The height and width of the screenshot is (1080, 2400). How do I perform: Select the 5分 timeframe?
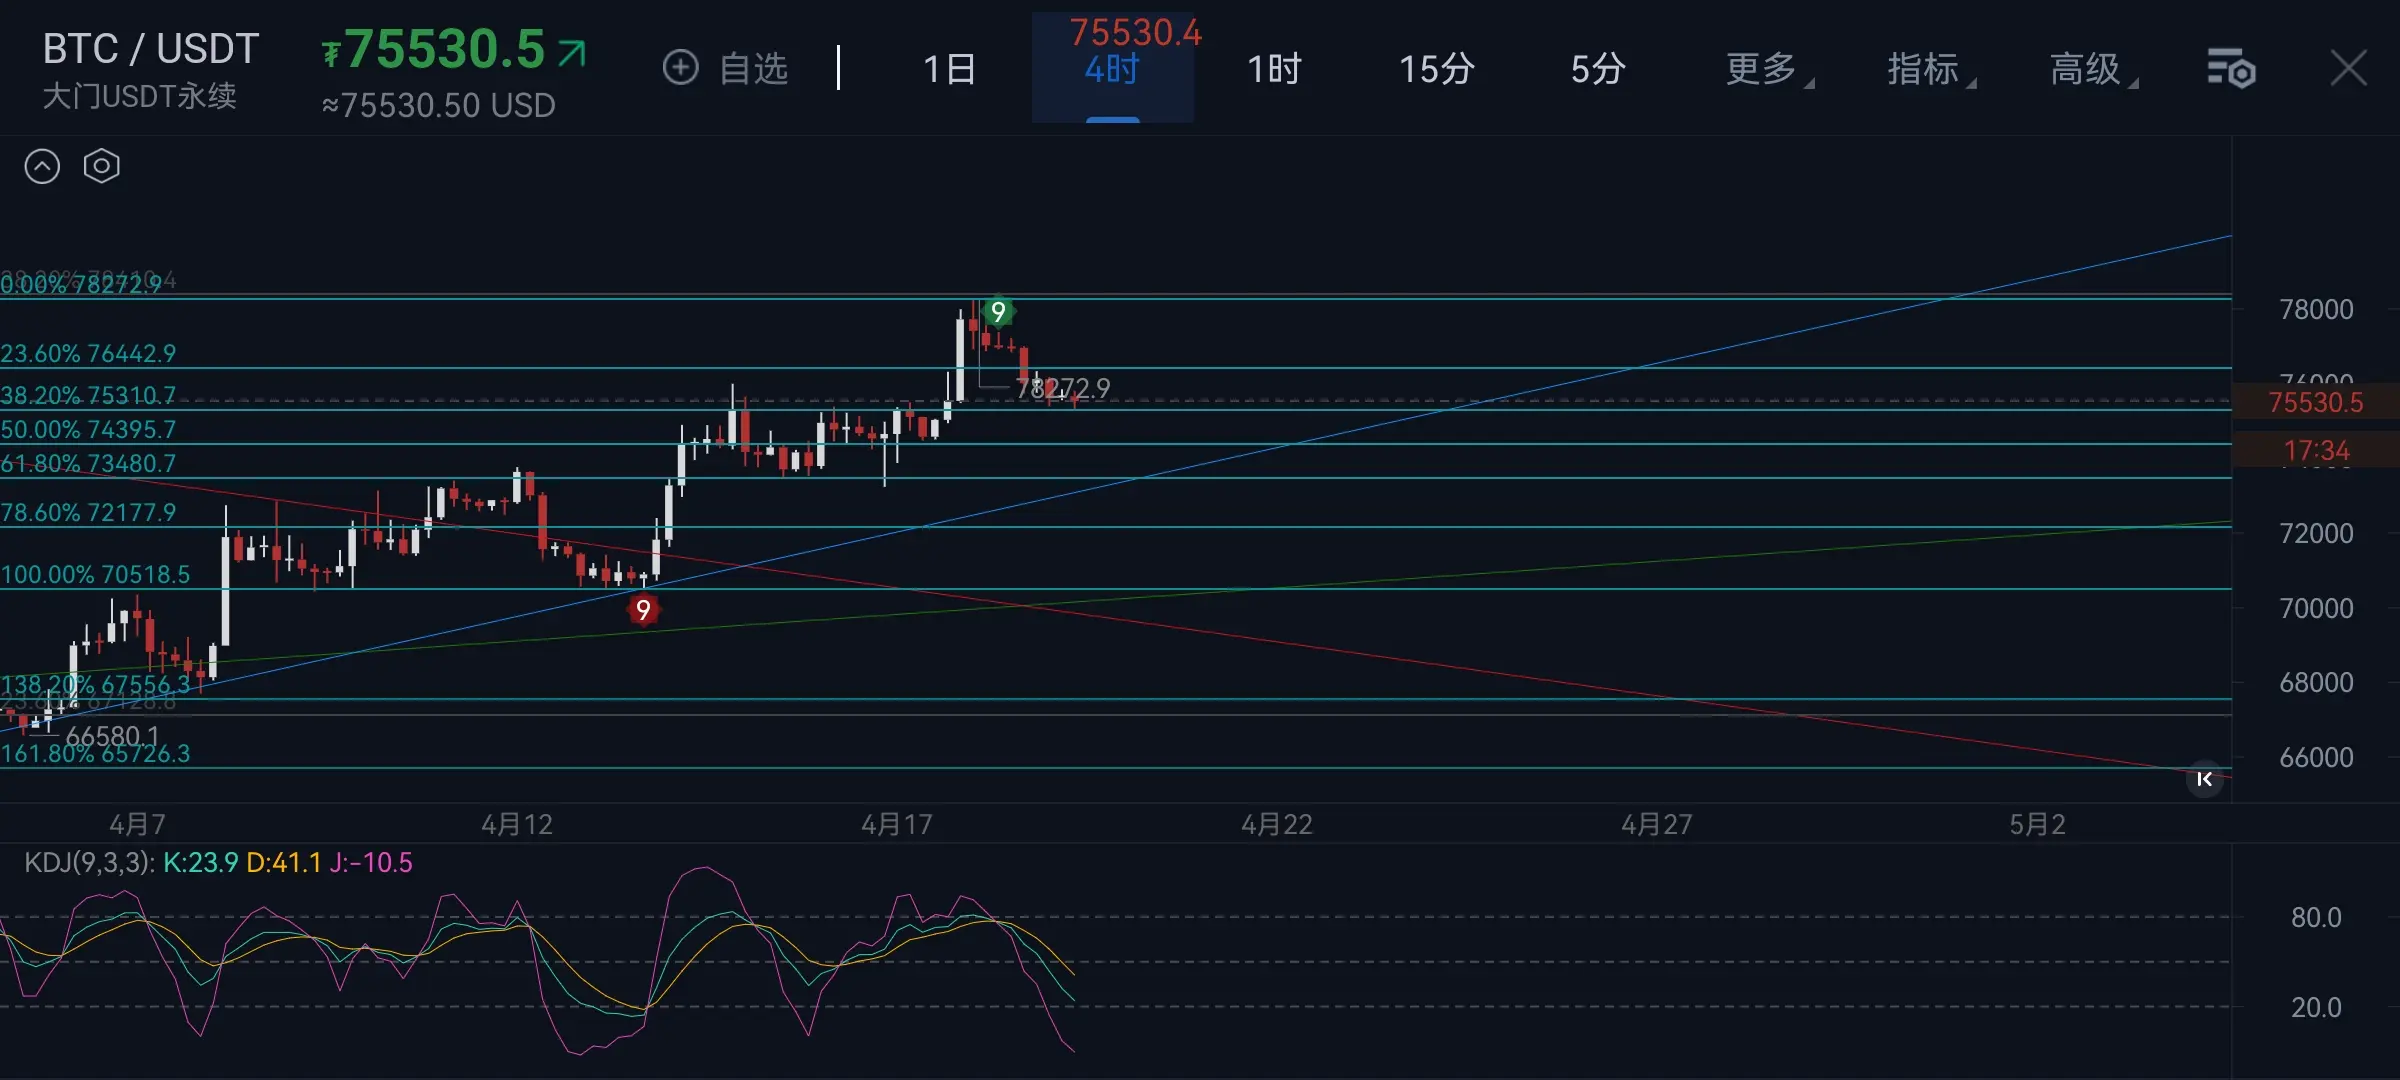pyautogui.click(x=1597, y=69)
